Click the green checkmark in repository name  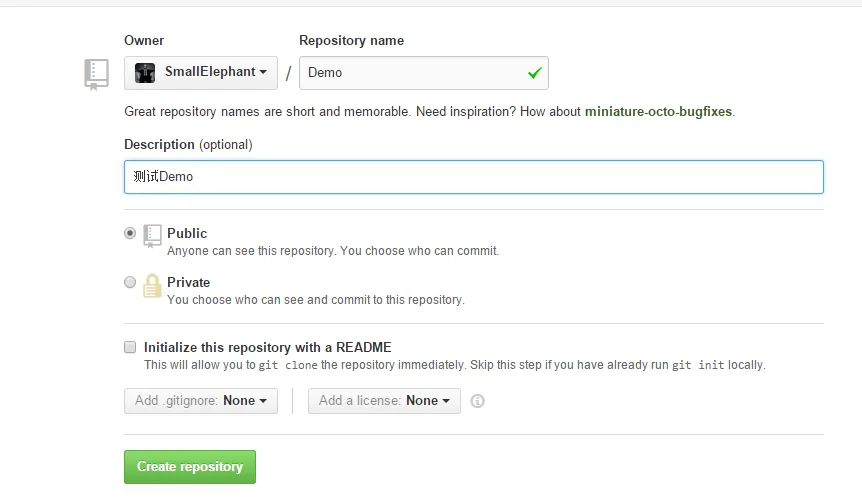(535, 72)
